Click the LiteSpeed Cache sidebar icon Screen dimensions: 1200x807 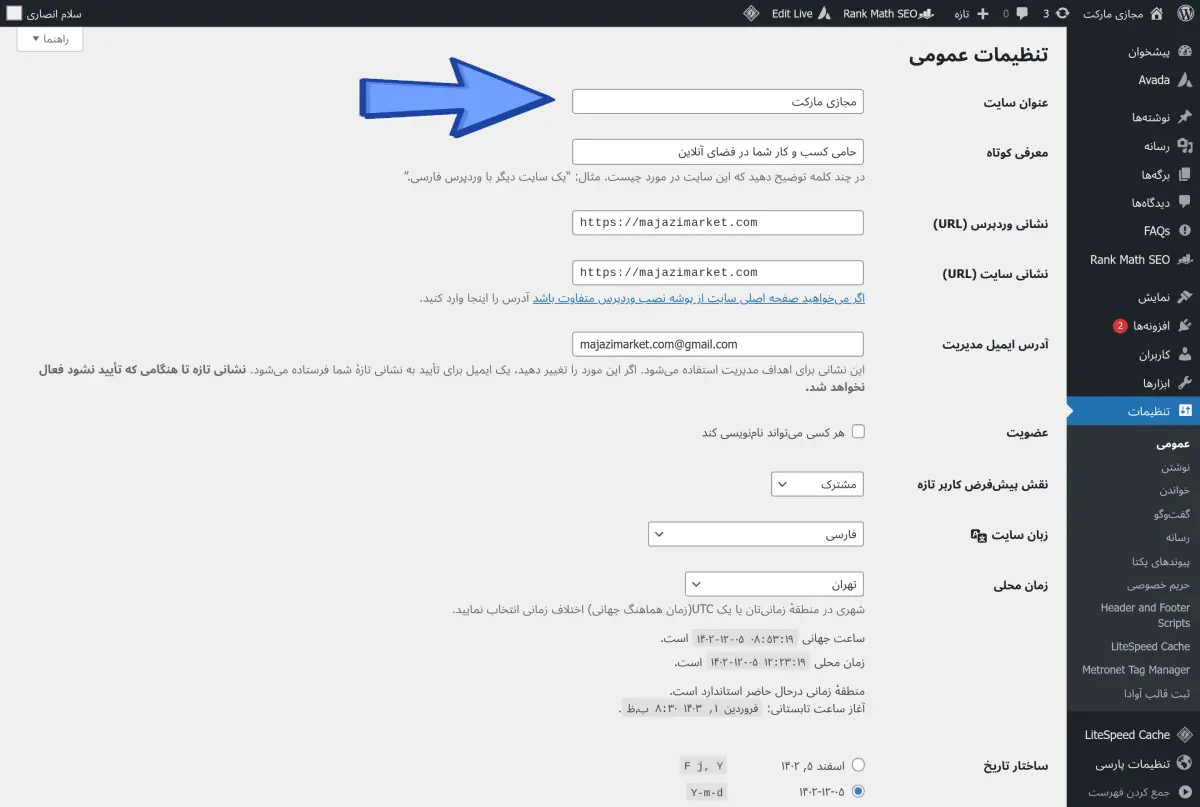[1185, 734]
